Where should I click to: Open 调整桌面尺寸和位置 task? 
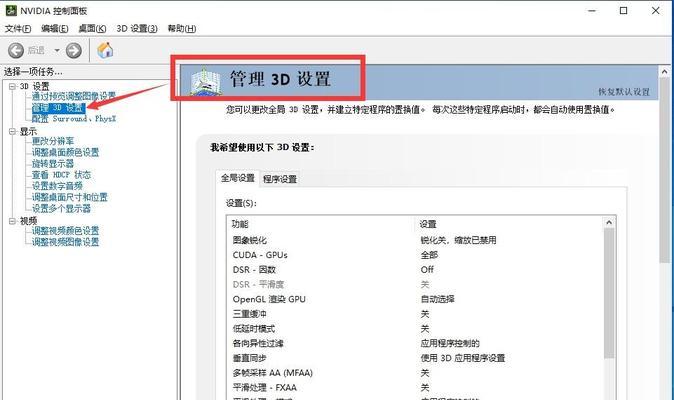(69, 197)
